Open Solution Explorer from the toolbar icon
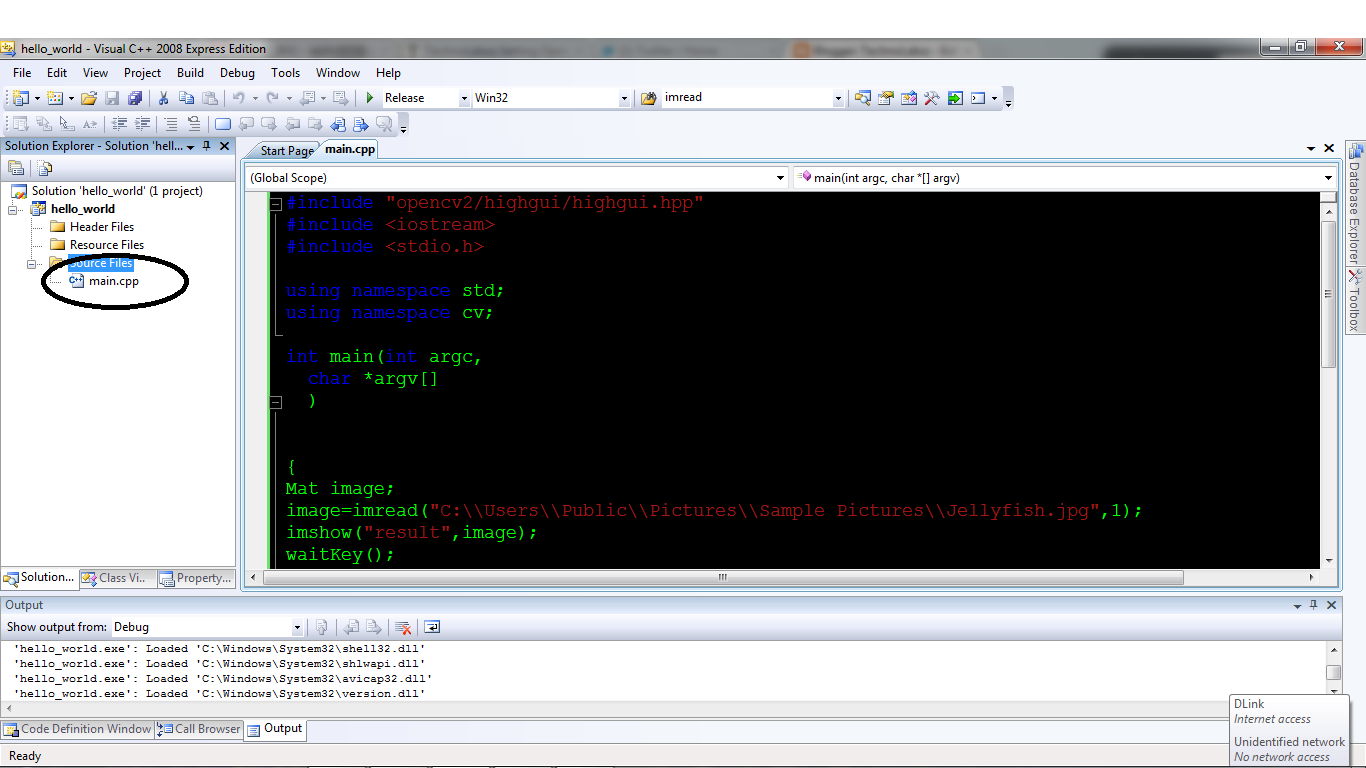Image resolution: width=1366 pixels, height=768 pixels. 862,98
